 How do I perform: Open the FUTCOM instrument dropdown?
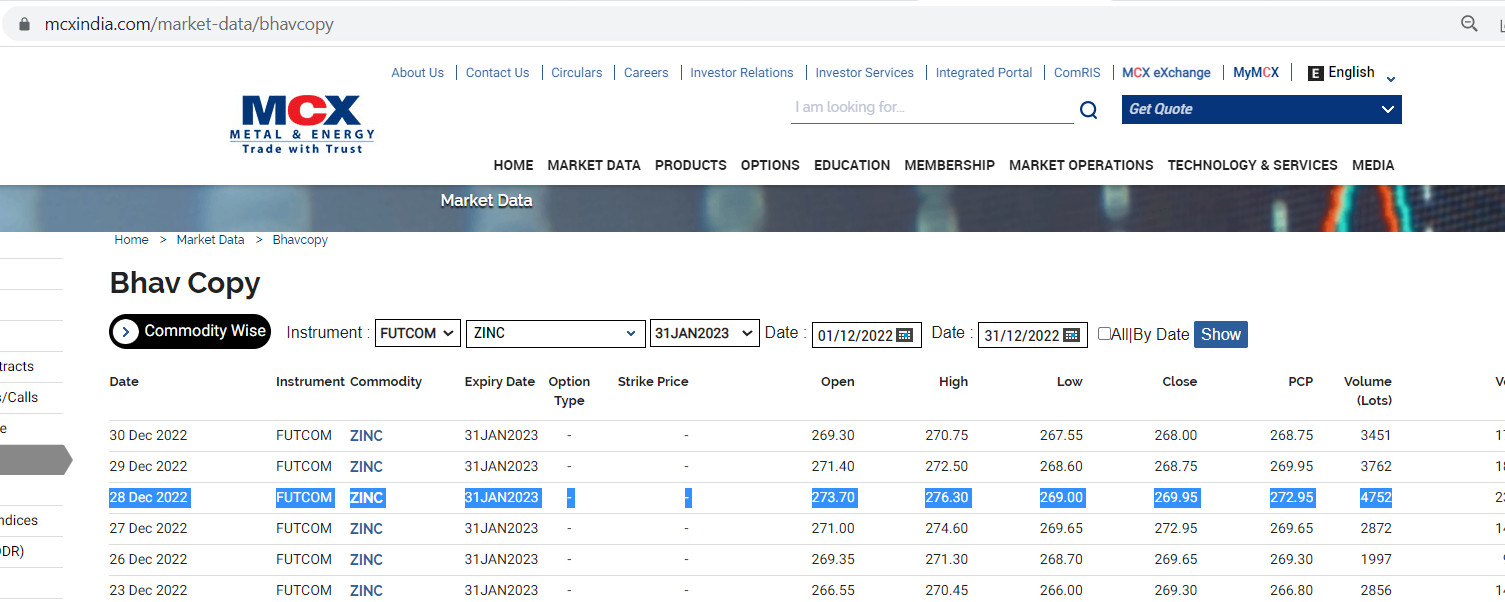[418, 334]
